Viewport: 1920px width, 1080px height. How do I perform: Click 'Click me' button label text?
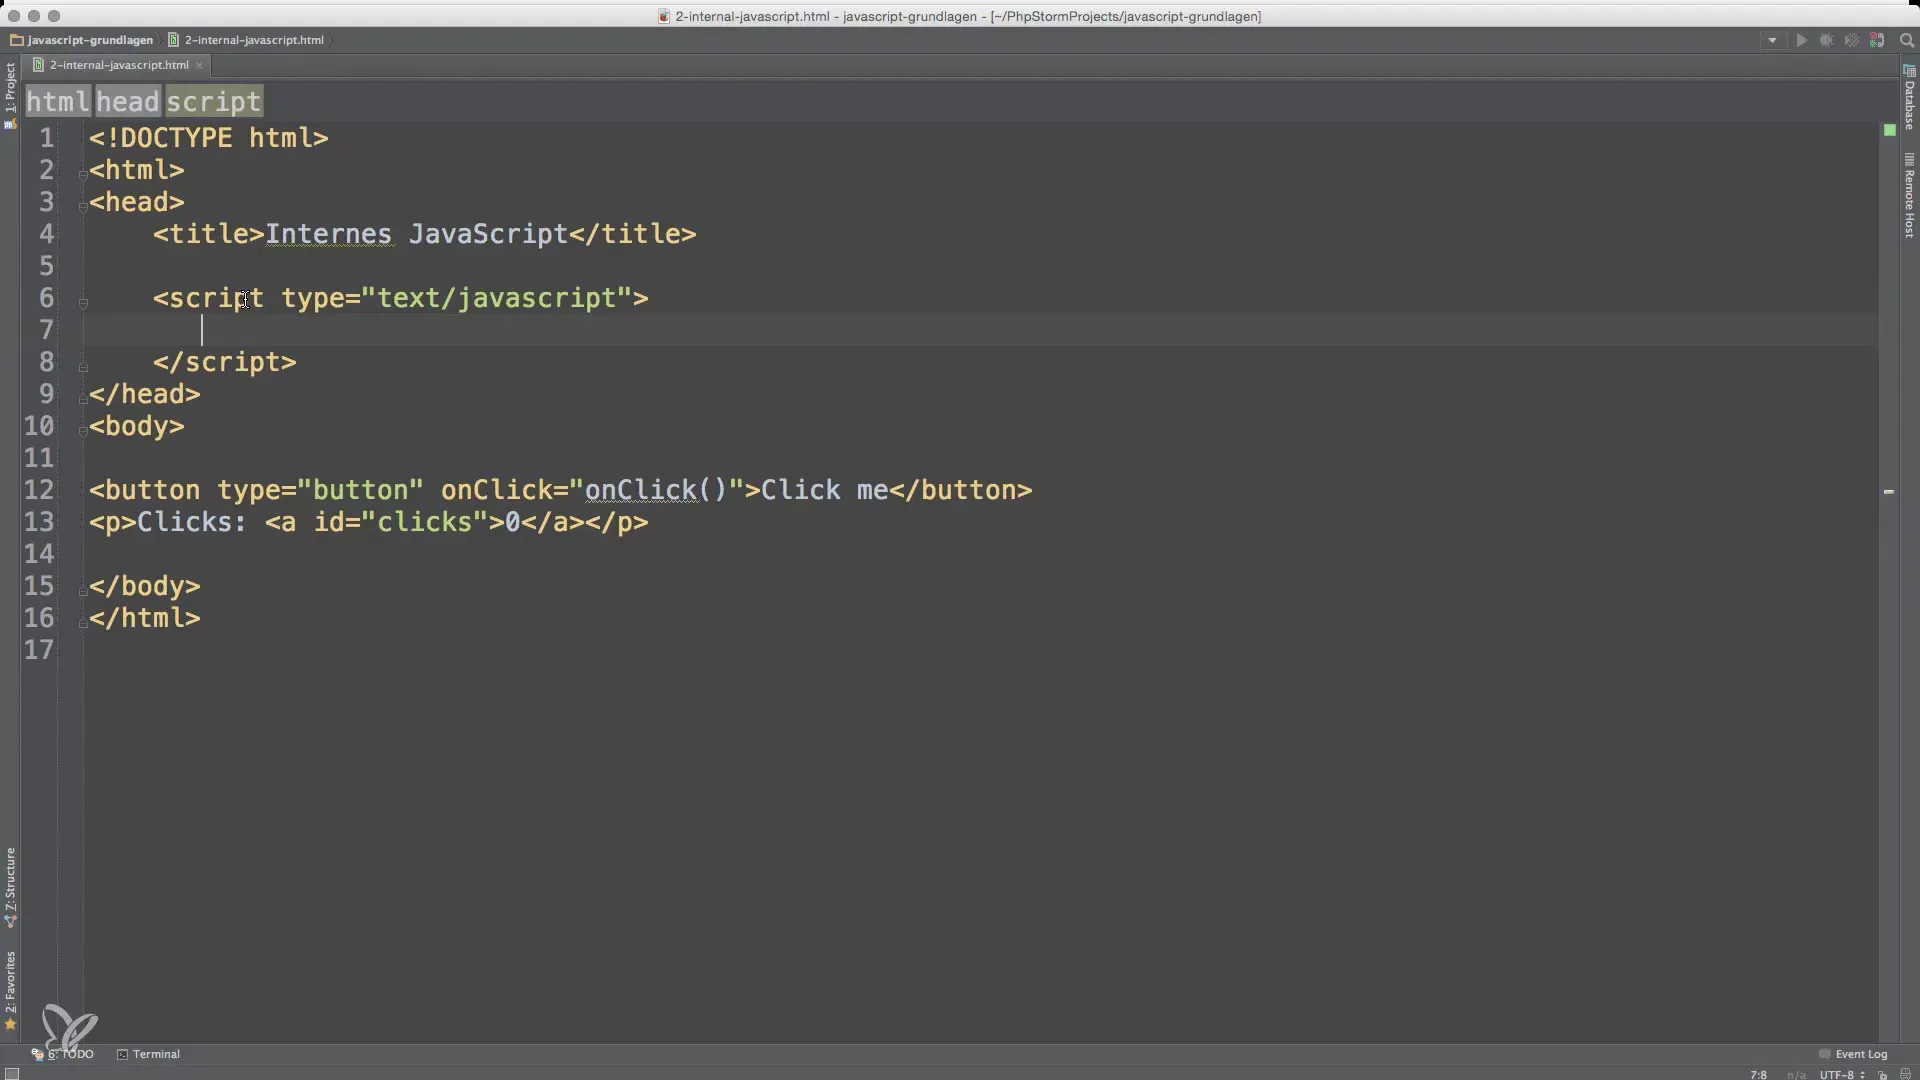tap(824, 490)
